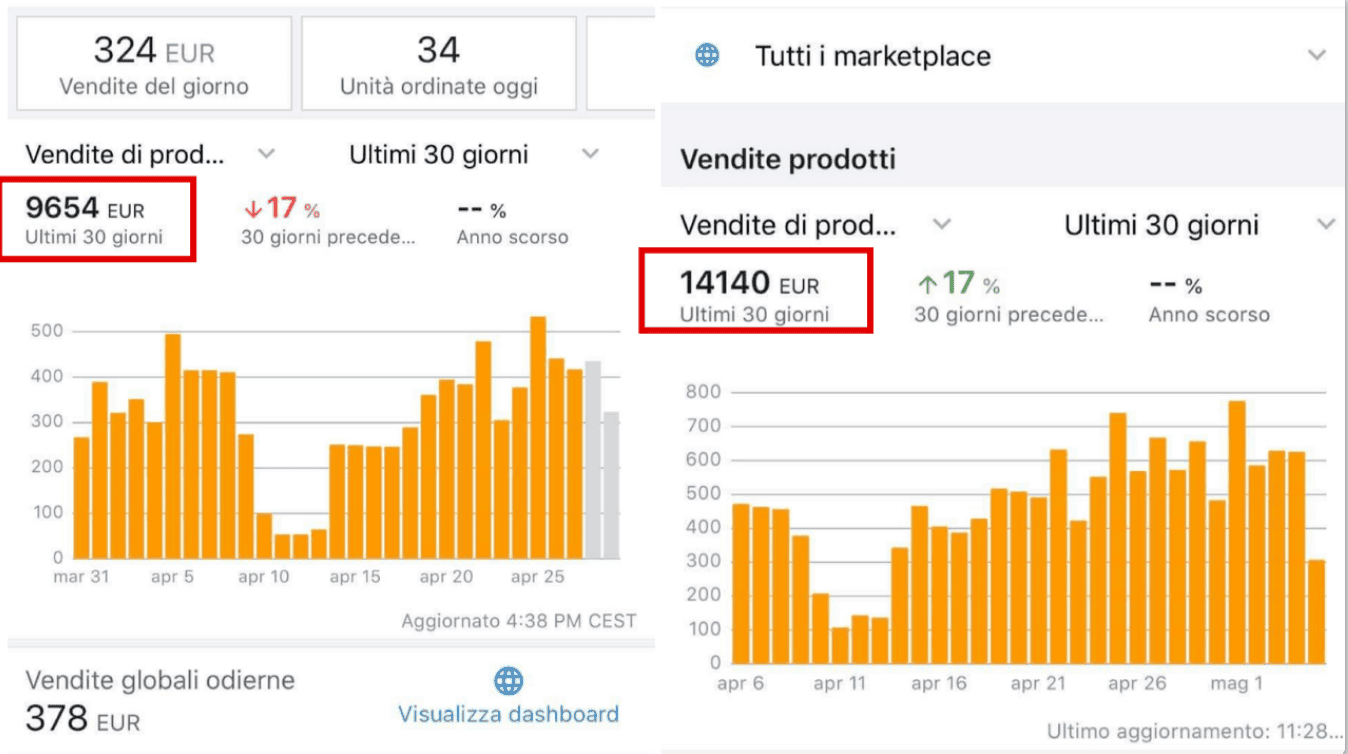Click the globe icon beside Tutti i marketplace
This screenshot has width=1348, height=754.
(707, 56)
